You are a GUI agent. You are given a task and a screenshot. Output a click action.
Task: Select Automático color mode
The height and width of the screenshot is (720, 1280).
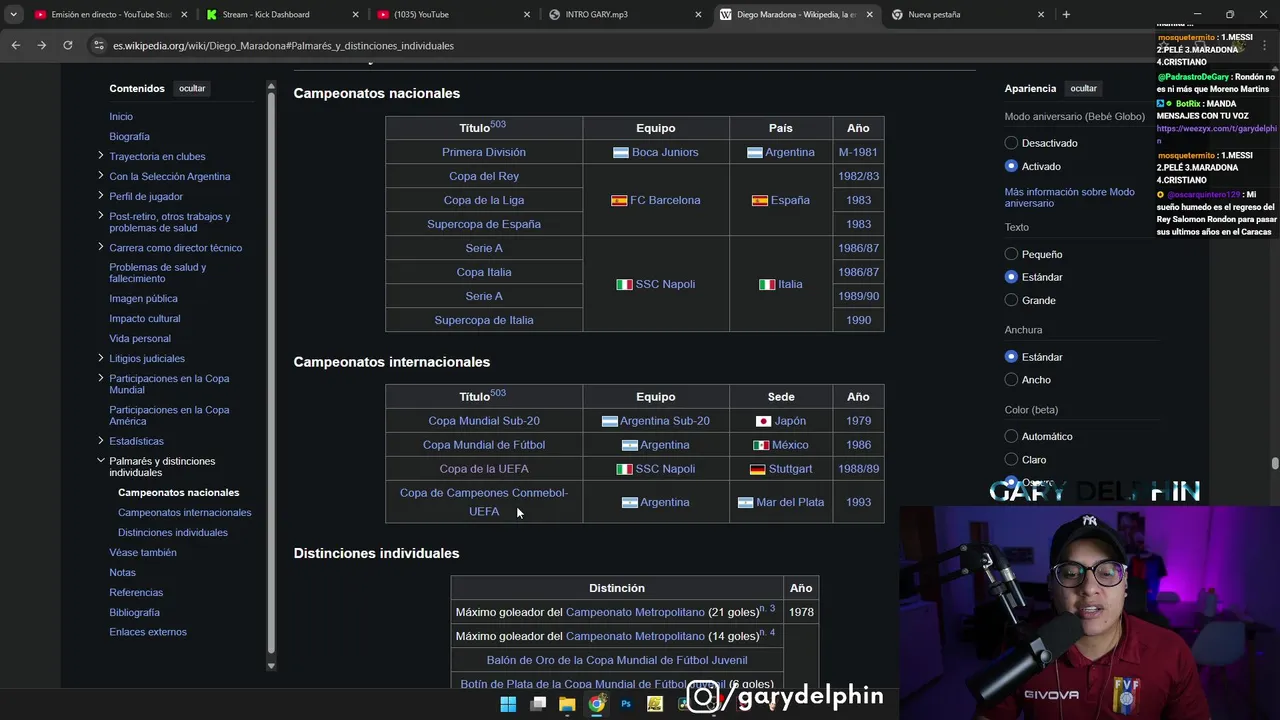pyautogui.click(x=1011, y=436)
